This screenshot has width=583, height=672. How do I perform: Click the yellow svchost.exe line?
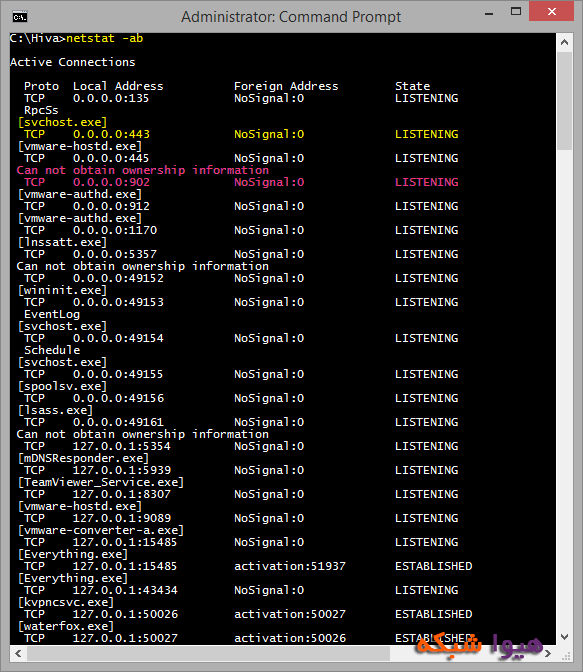pos(63,122)
